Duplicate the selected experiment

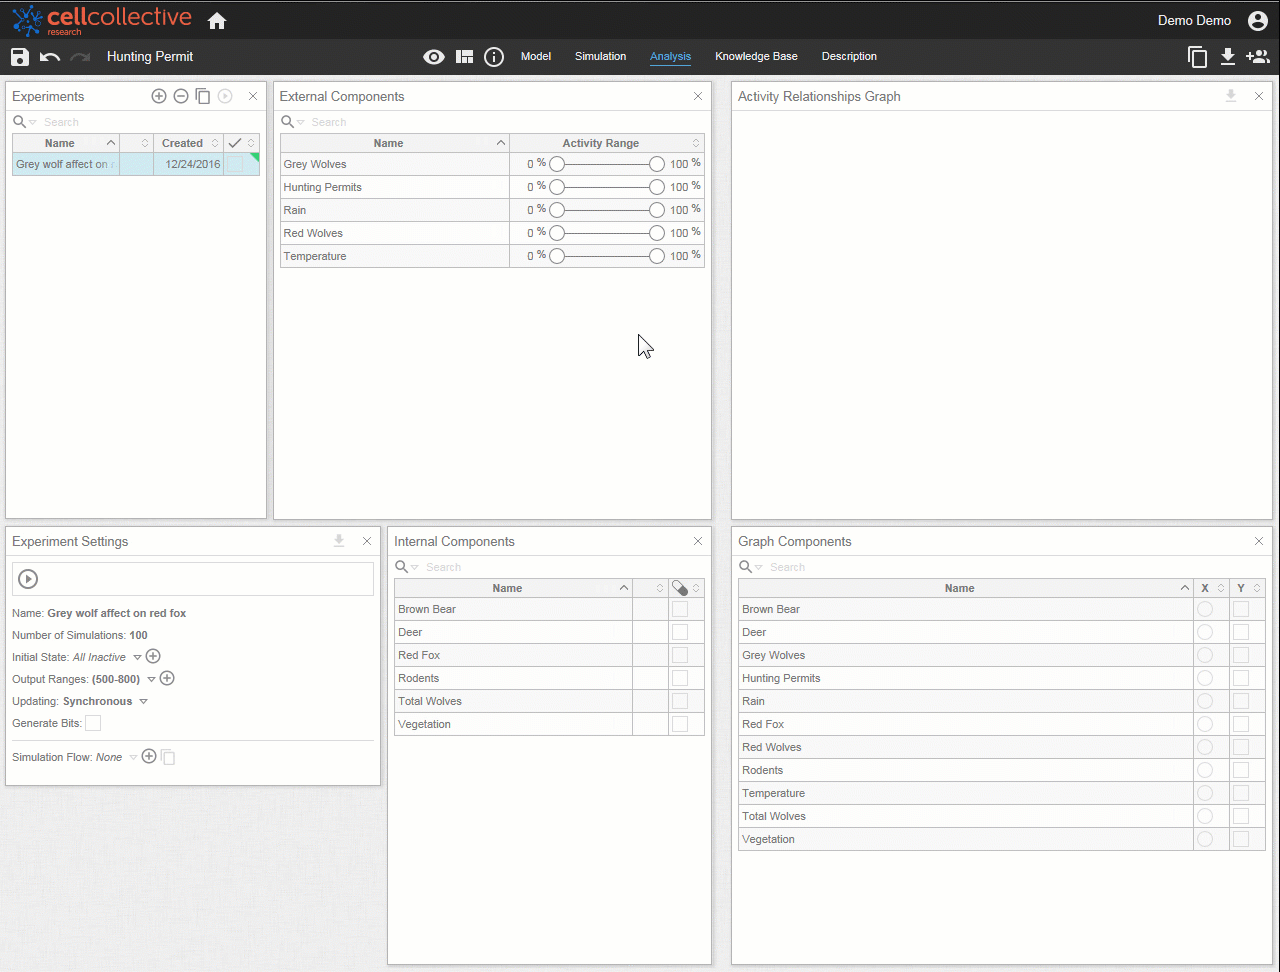click(203, 96)
